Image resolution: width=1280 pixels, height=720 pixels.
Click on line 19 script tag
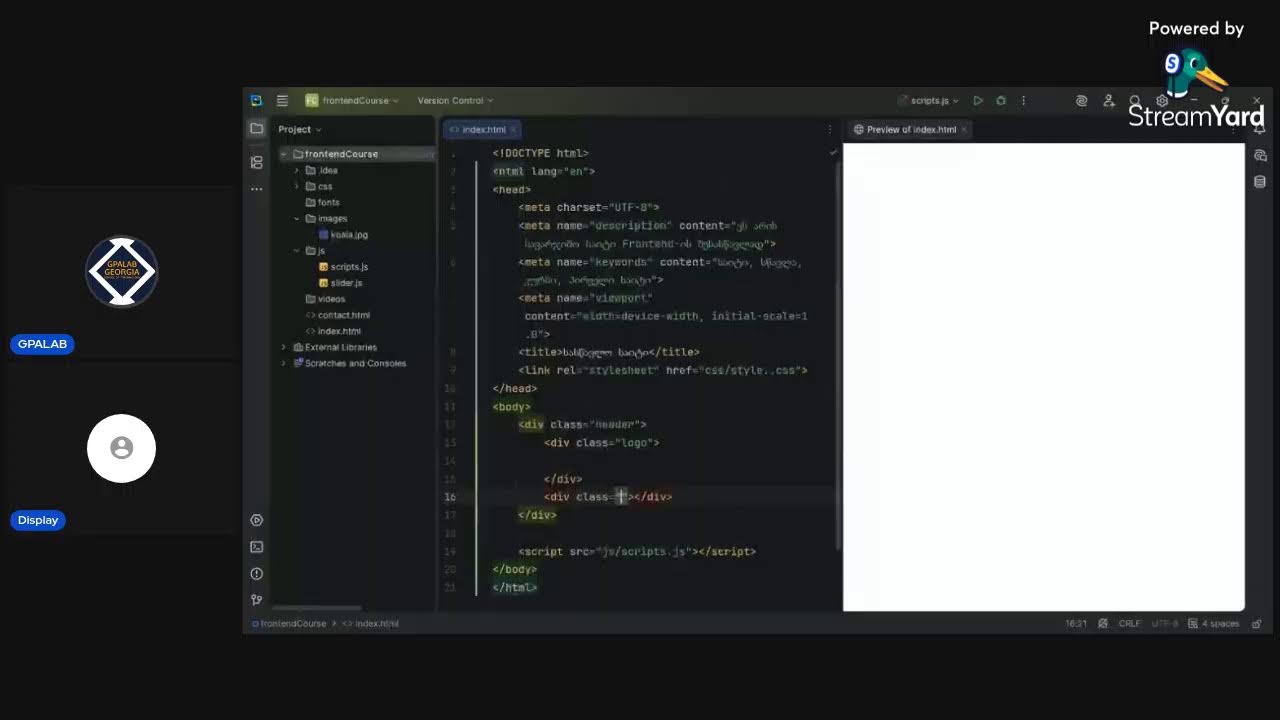point(637,551)
